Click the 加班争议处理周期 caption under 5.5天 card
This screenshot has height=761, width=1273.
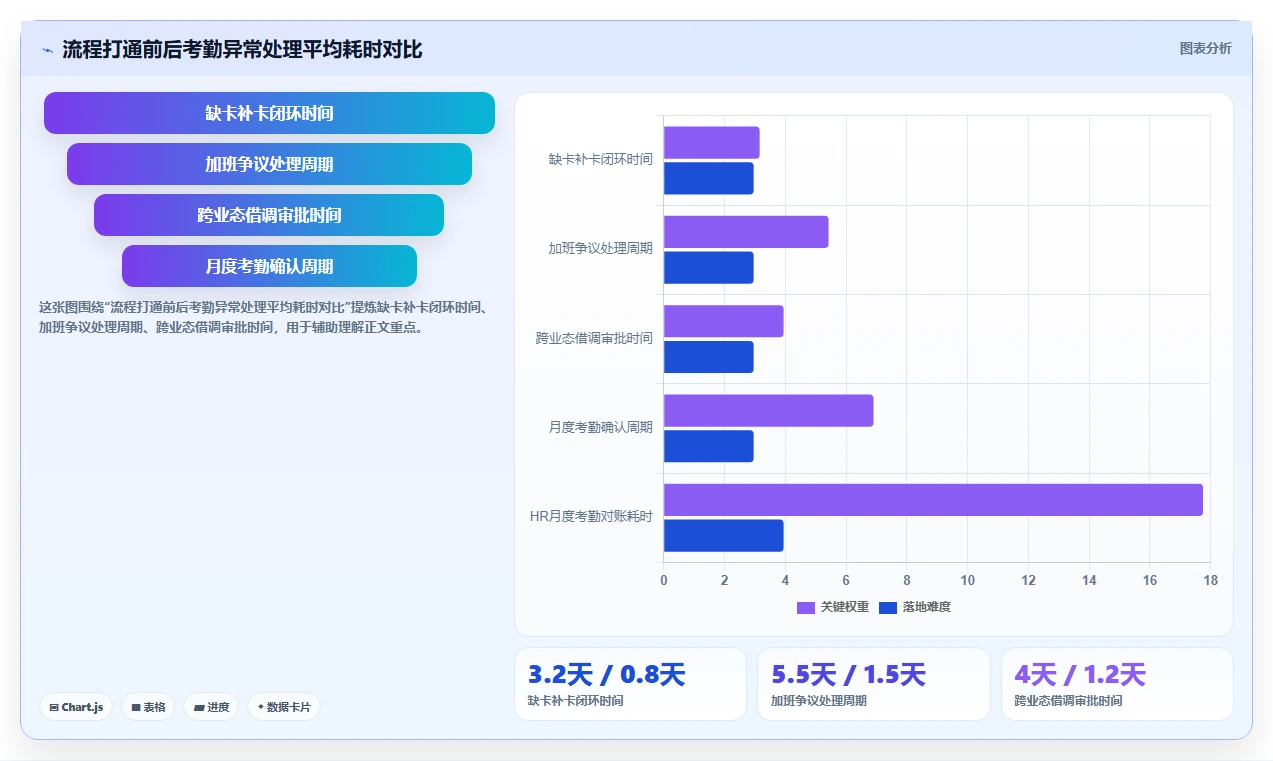point(819,701)
